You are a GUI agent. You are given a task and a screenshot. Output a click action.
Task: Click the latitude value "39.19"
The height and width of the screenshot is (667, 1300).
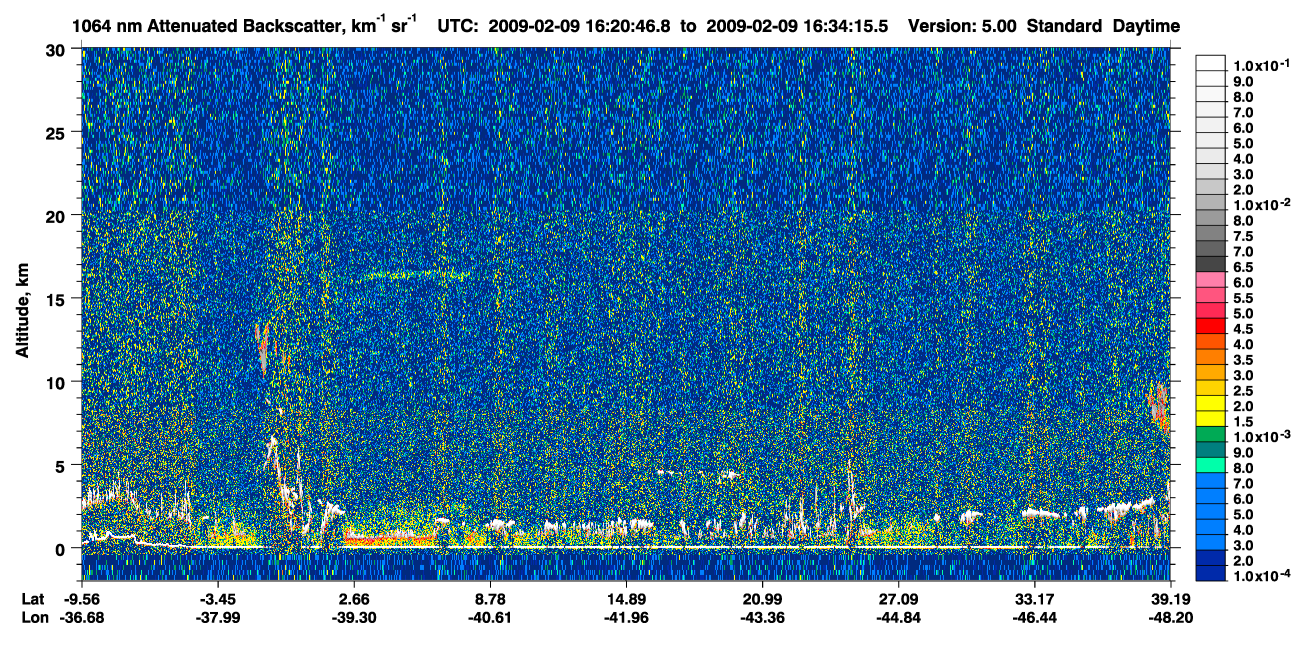tap(1171, 599)
